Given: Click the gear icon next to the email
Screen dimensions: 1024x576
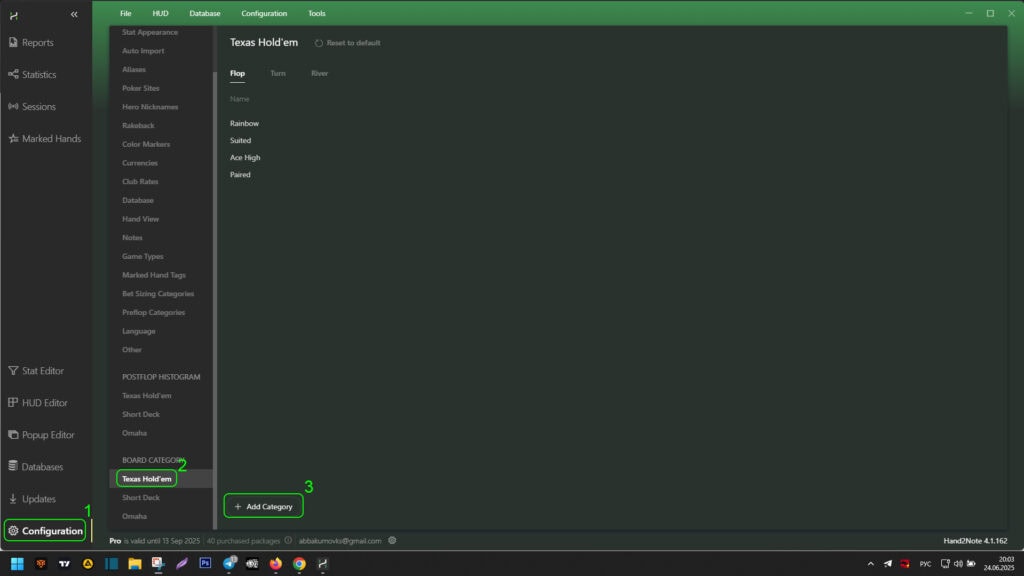Looking at the screenshot, I should (x=392, y=540).
